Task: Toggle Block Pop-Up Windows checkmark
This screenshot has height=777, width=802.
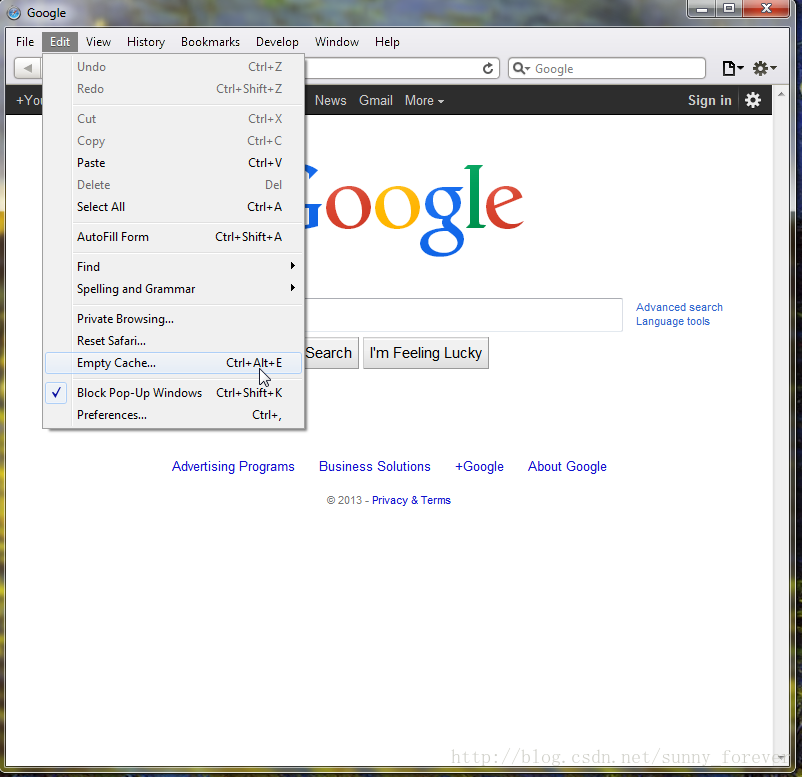Action: 56,393
